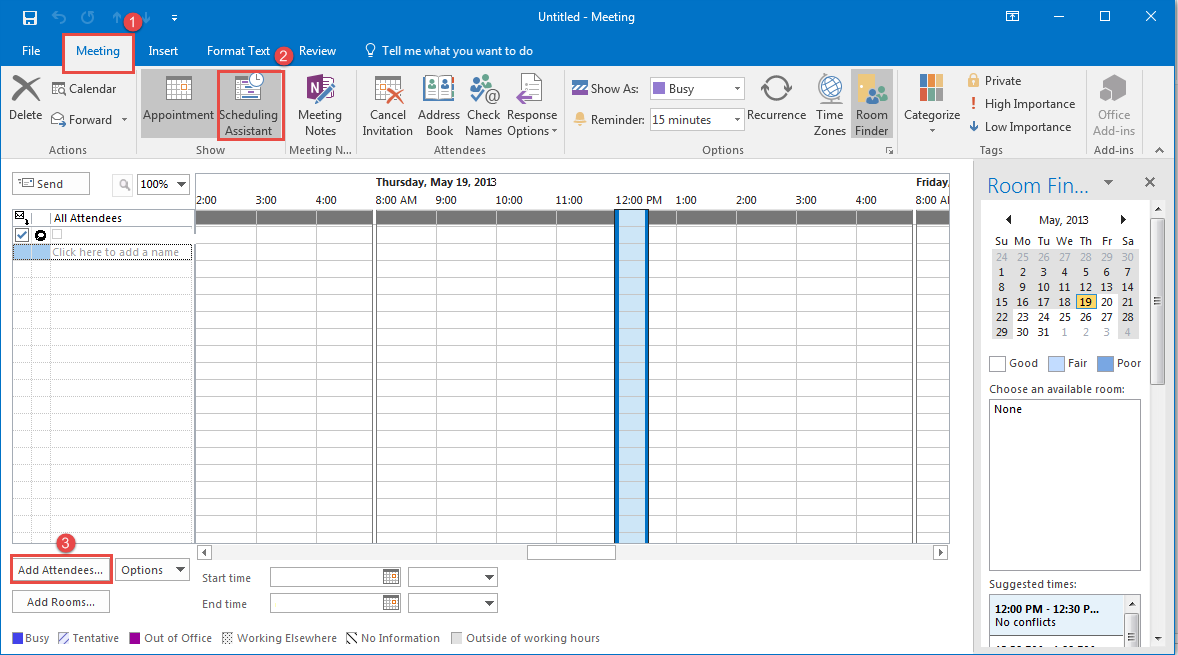Show Time Zones

(829, 104)
